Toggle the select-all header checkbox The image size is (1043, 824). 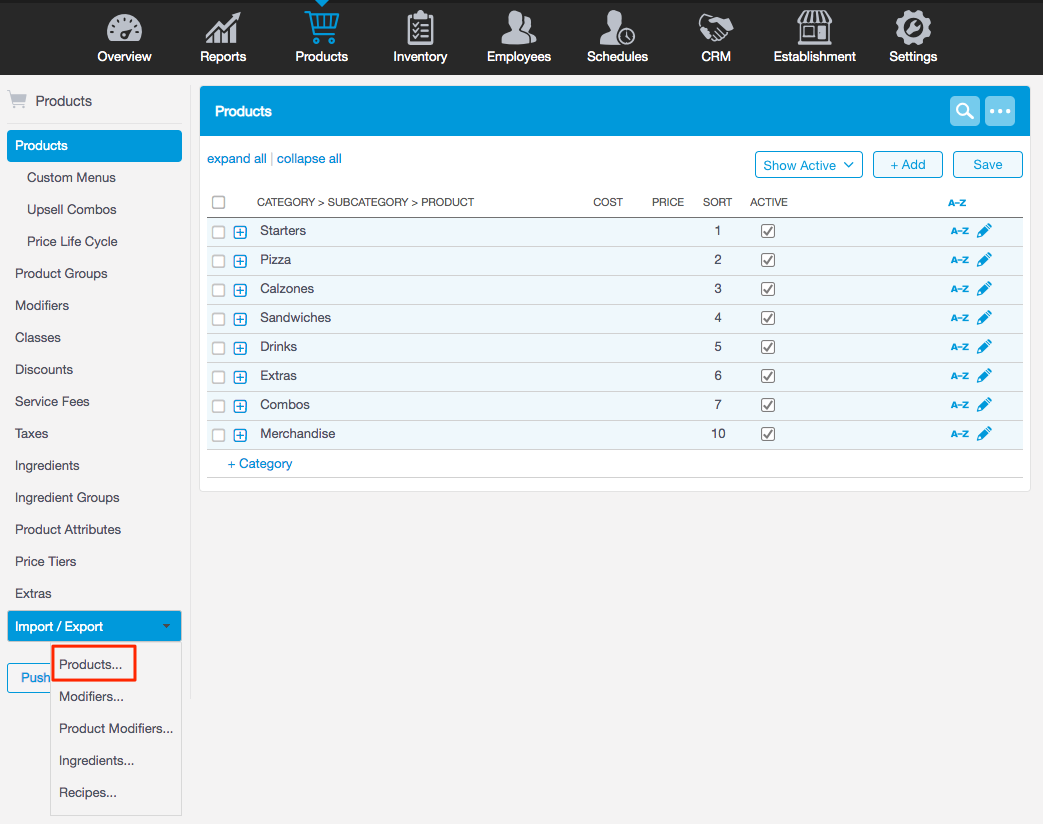pos(219,203)
